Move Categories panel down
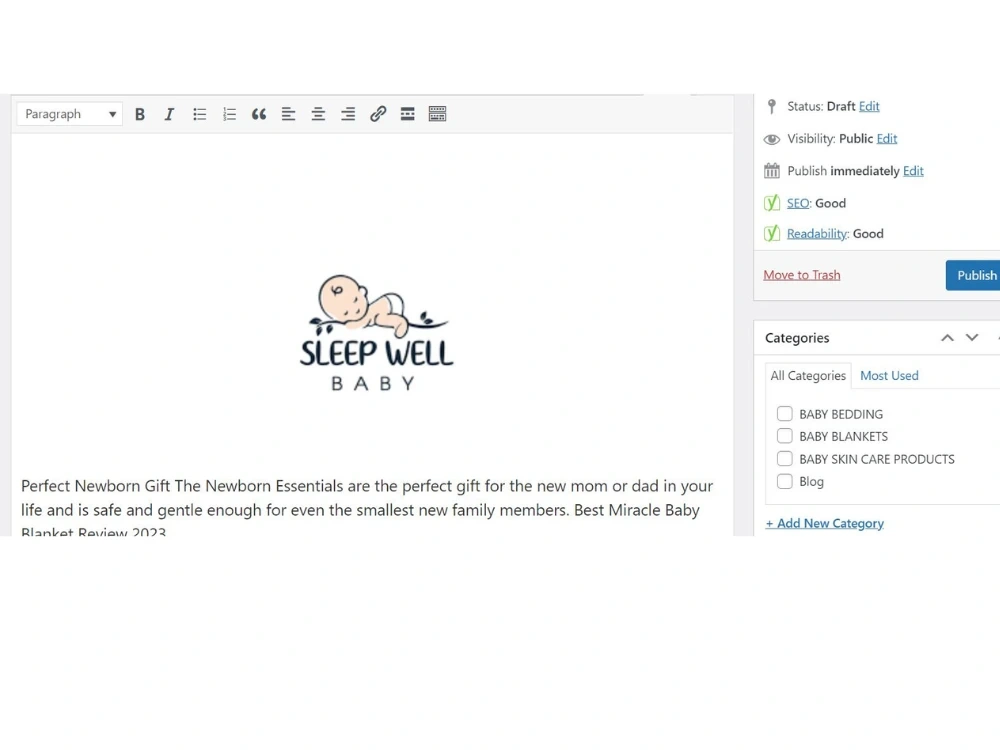 (x=972, y=338)
